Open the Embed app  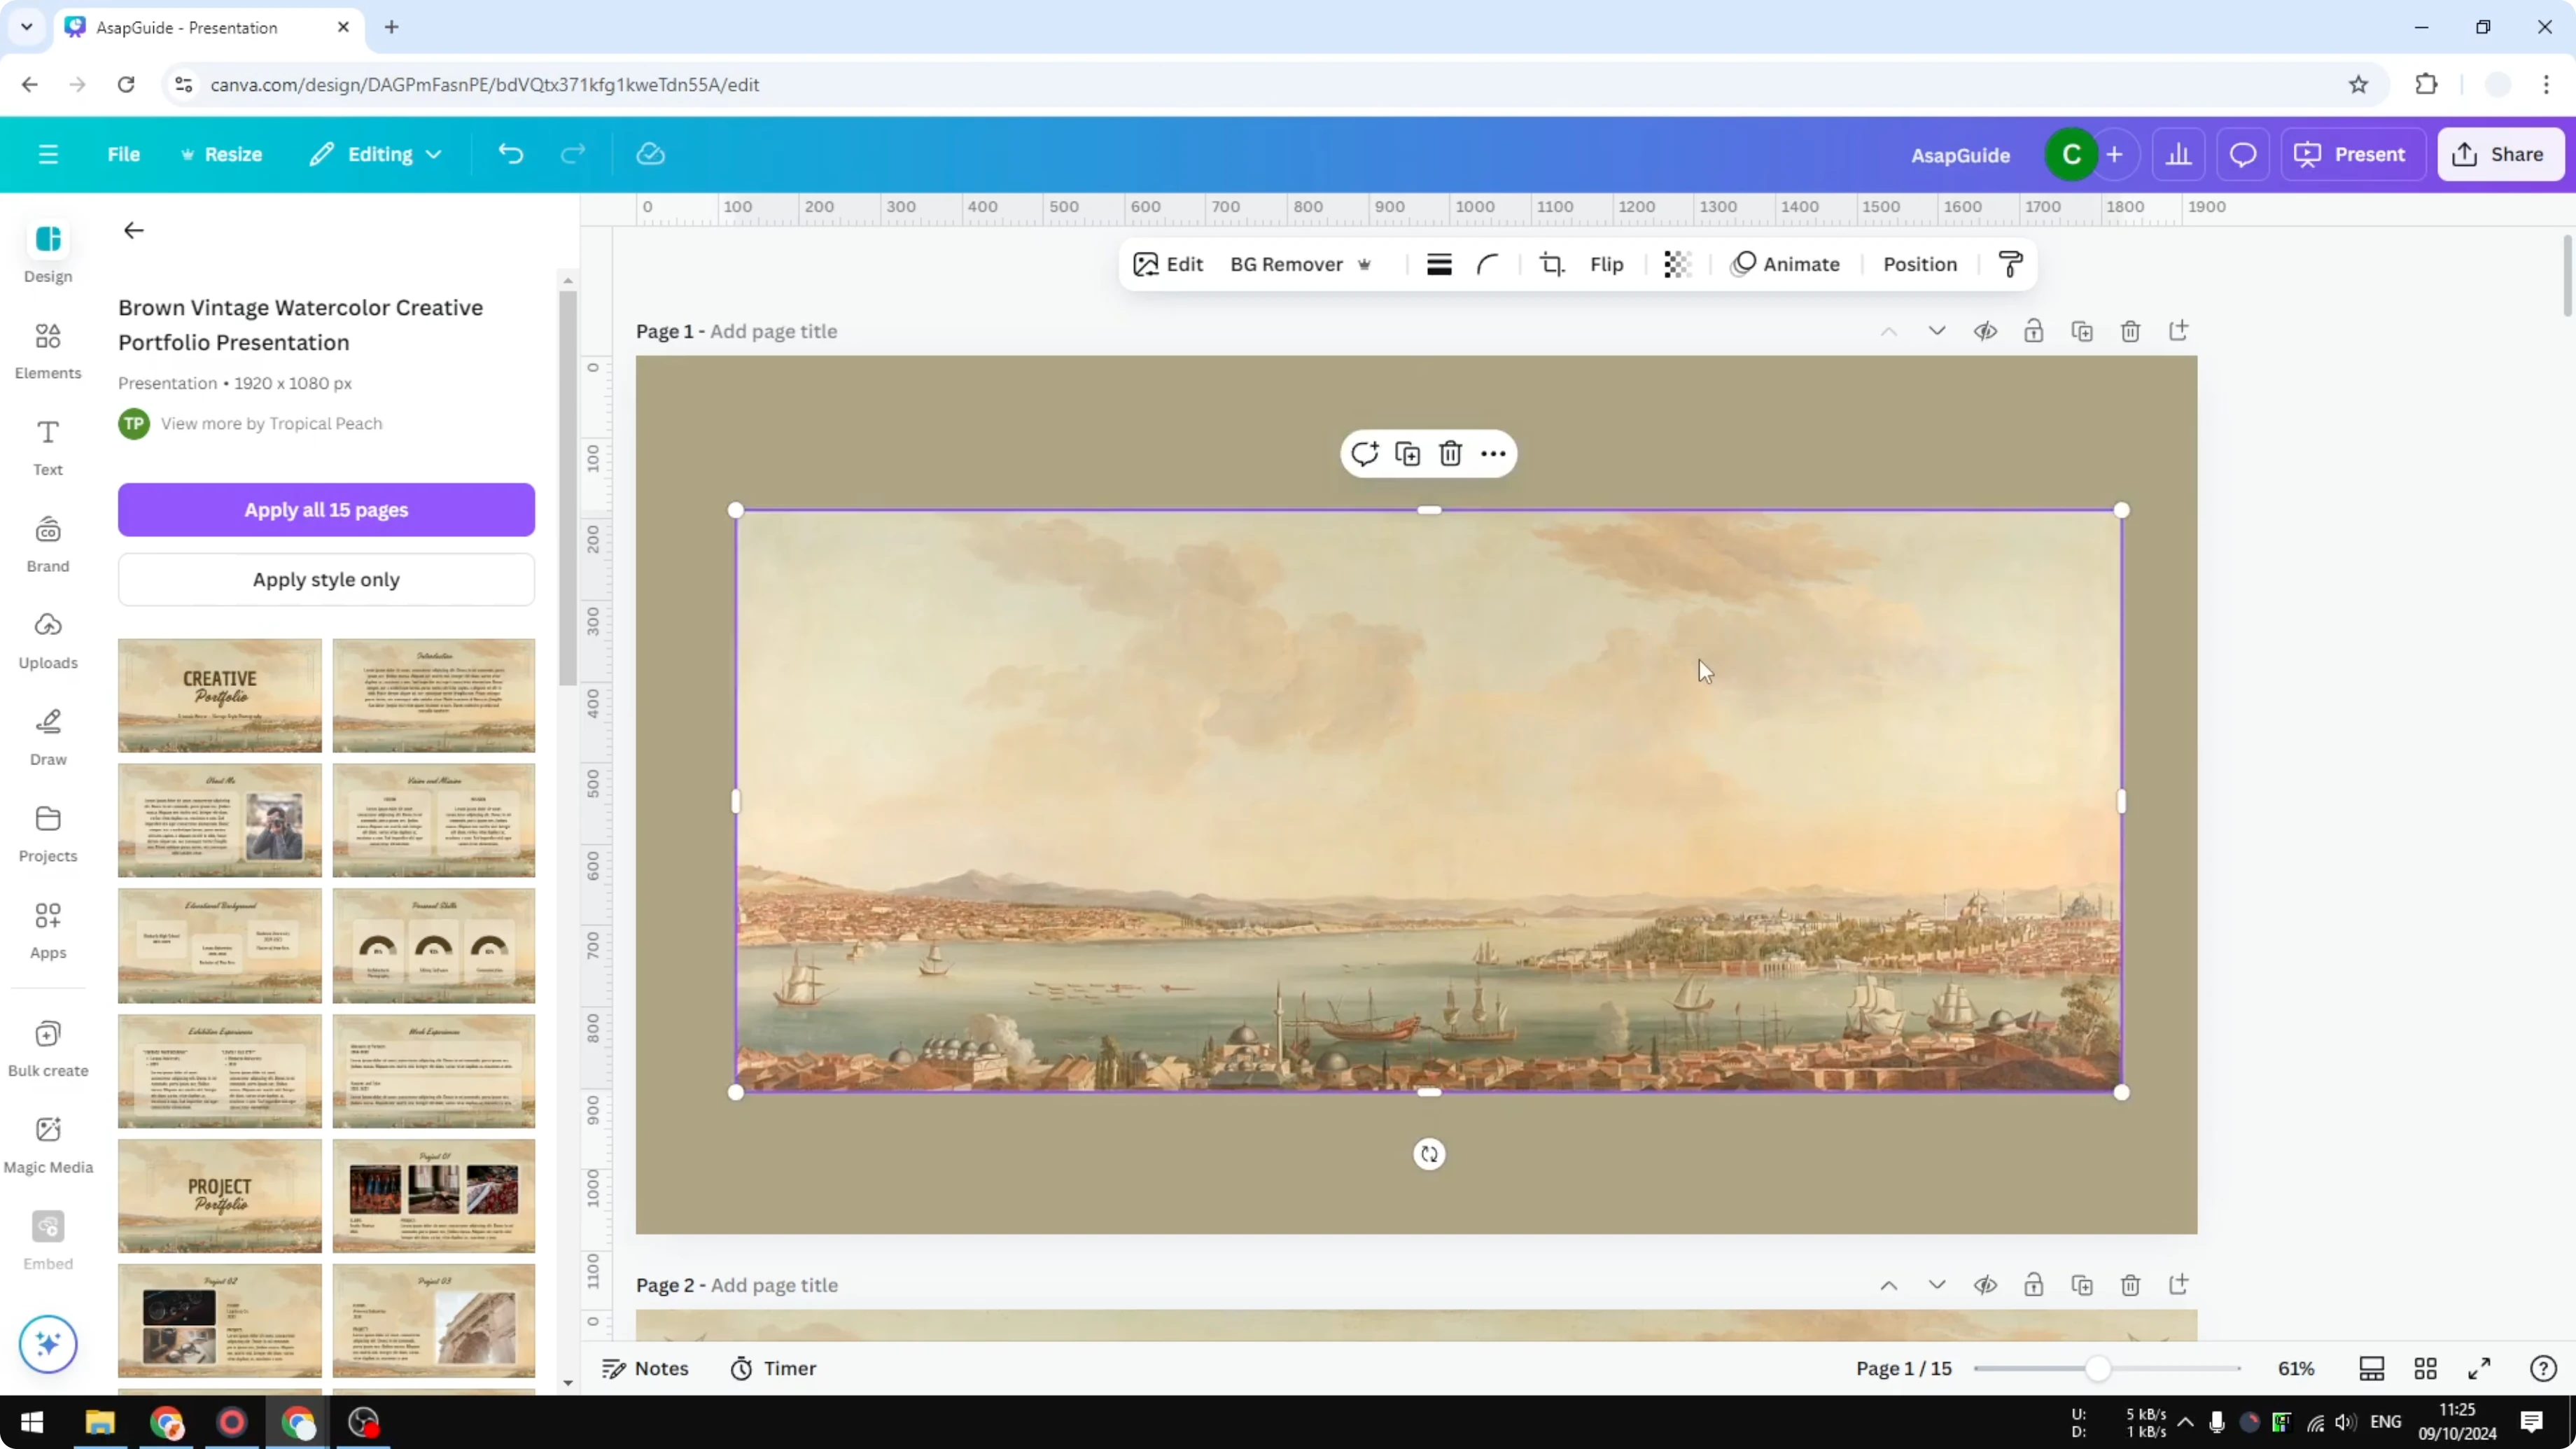click(48, 1242)
